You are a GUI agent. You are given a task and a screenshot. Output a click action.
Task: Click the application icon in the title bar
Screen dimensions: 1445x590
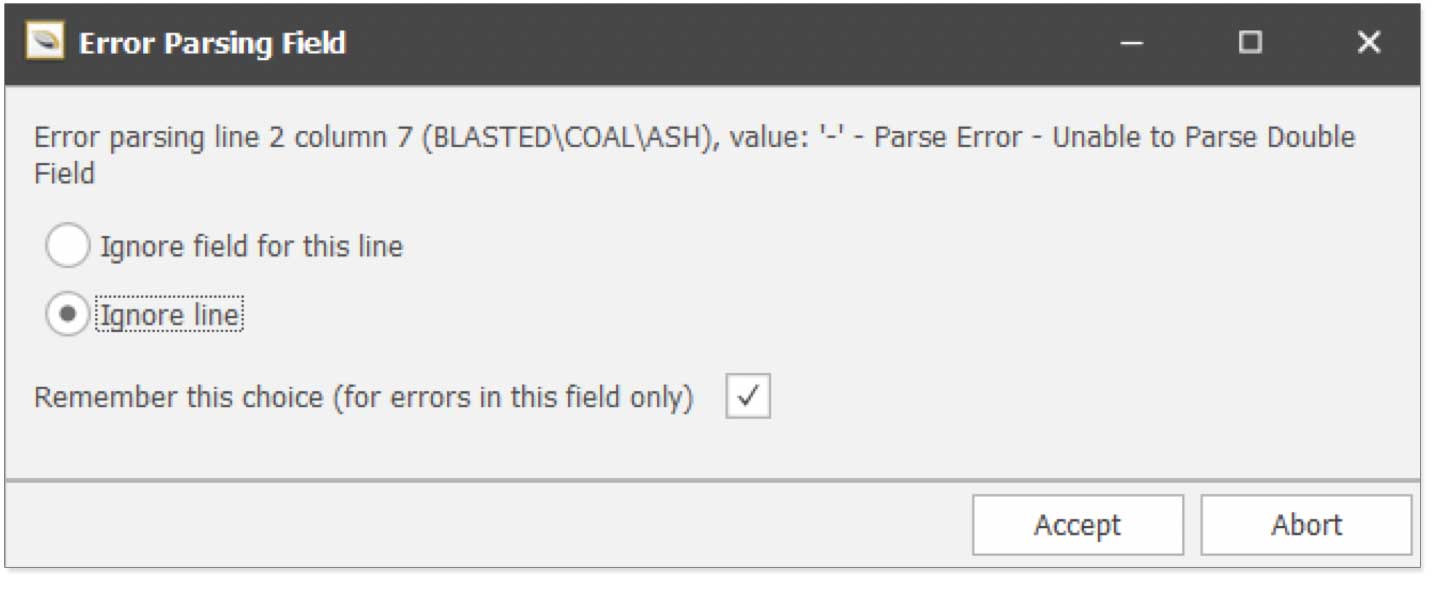coord(44,43)
